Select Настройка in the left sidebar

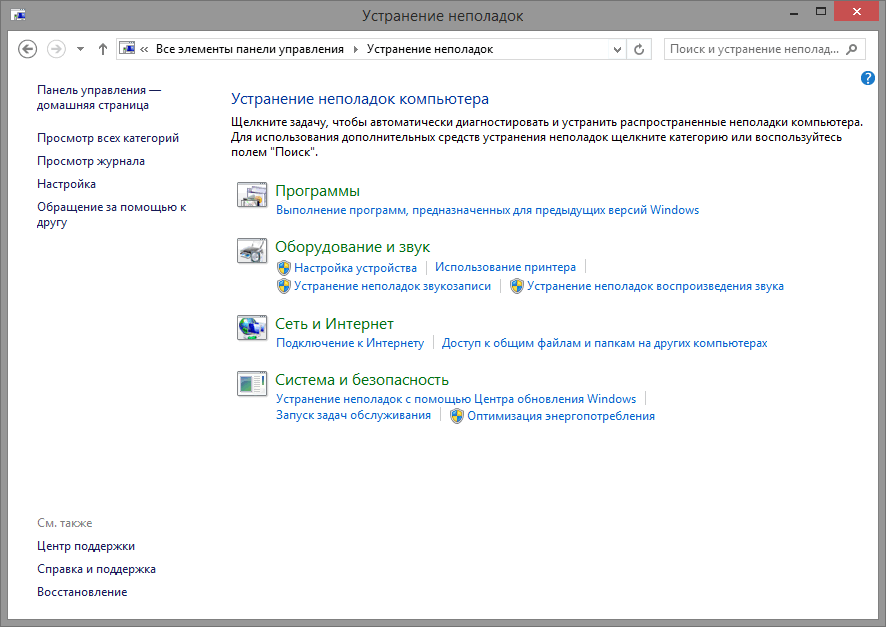tap(67, 184)
